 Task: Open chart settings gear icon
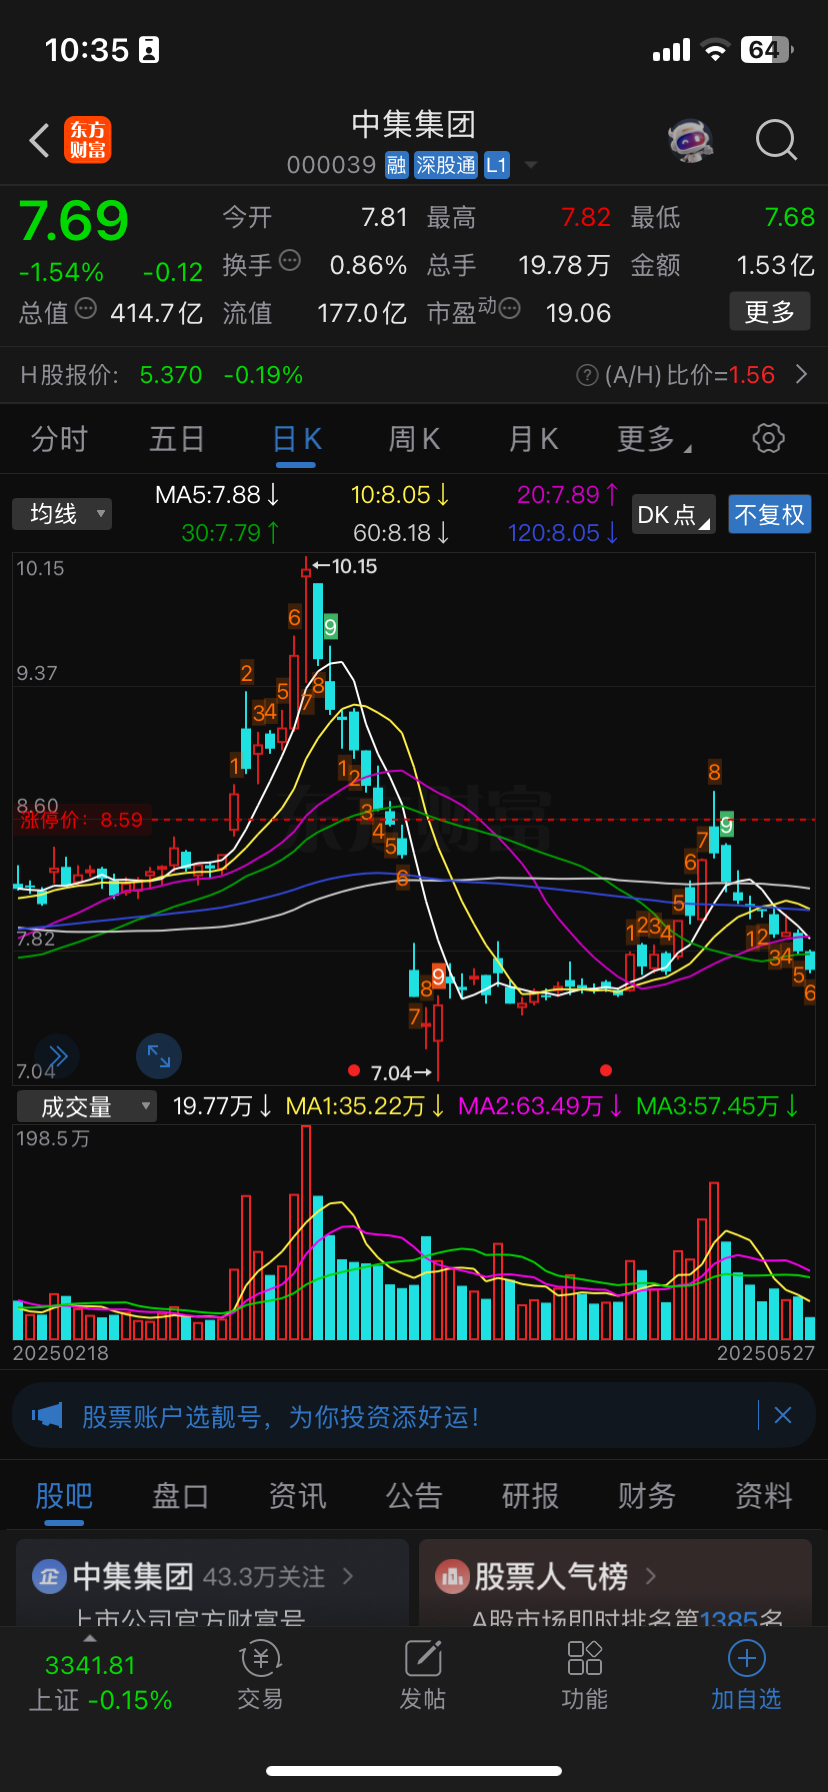tap(768, 438)
